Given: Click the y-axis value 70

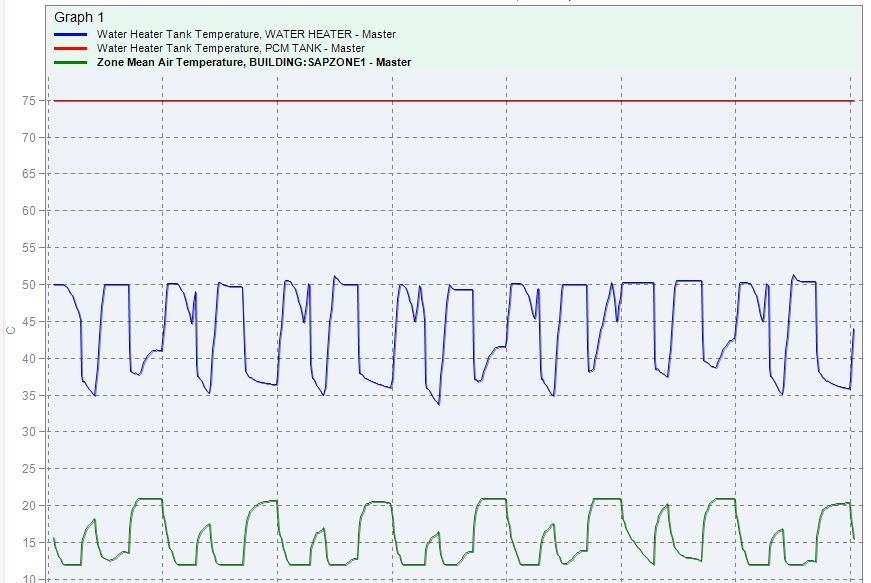Looking at the screenshot, I should [x=29, y=137].
